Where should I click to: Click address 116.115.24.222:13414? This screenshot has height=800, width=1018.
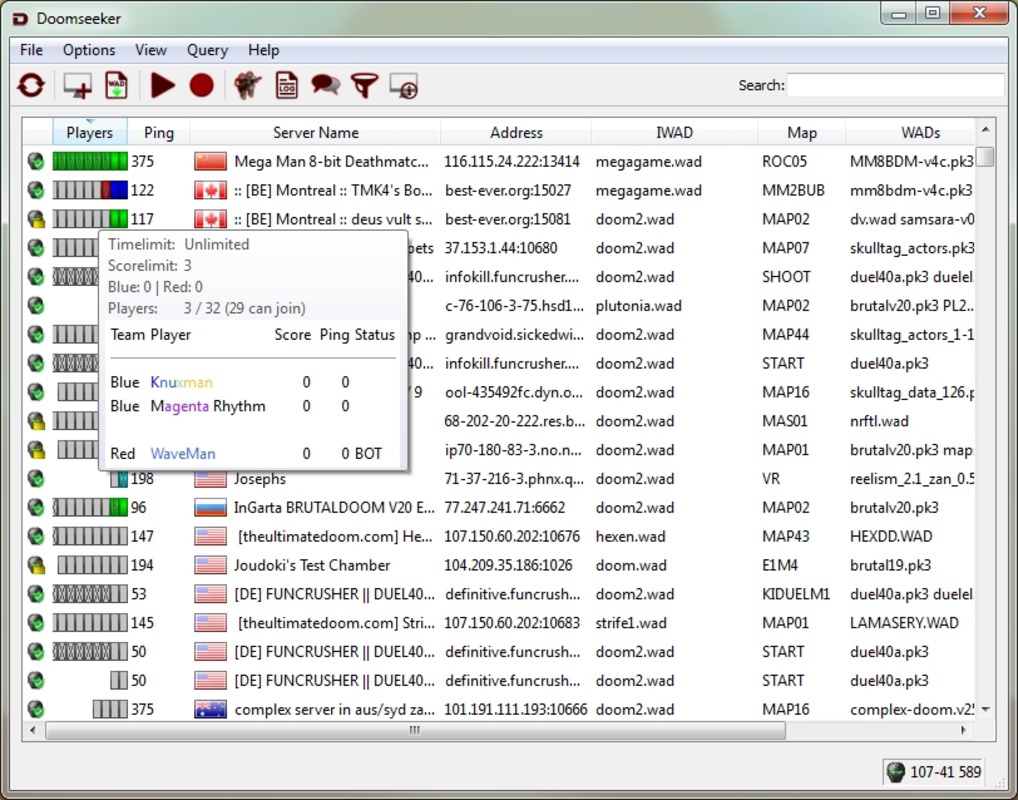tap(512, 161)
